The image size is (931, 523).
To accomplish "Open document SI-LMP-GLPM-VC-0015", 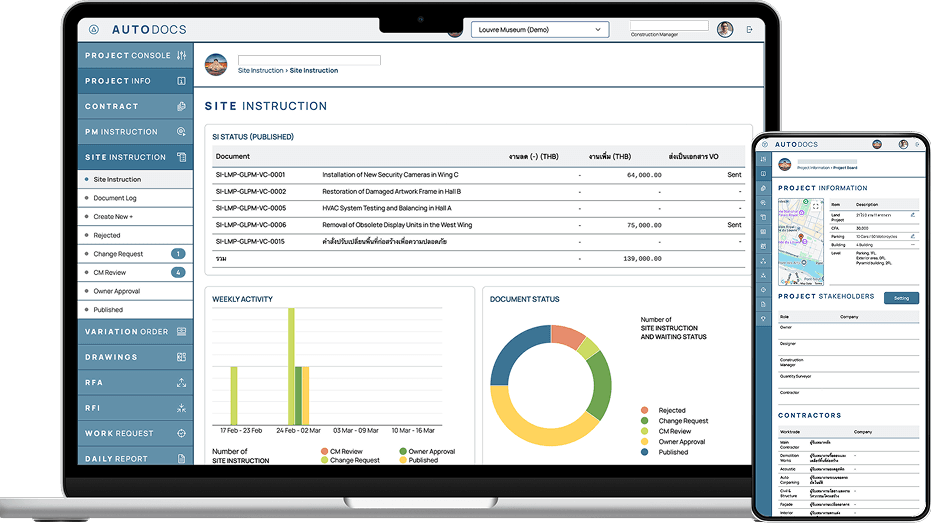I will (250, 242).
